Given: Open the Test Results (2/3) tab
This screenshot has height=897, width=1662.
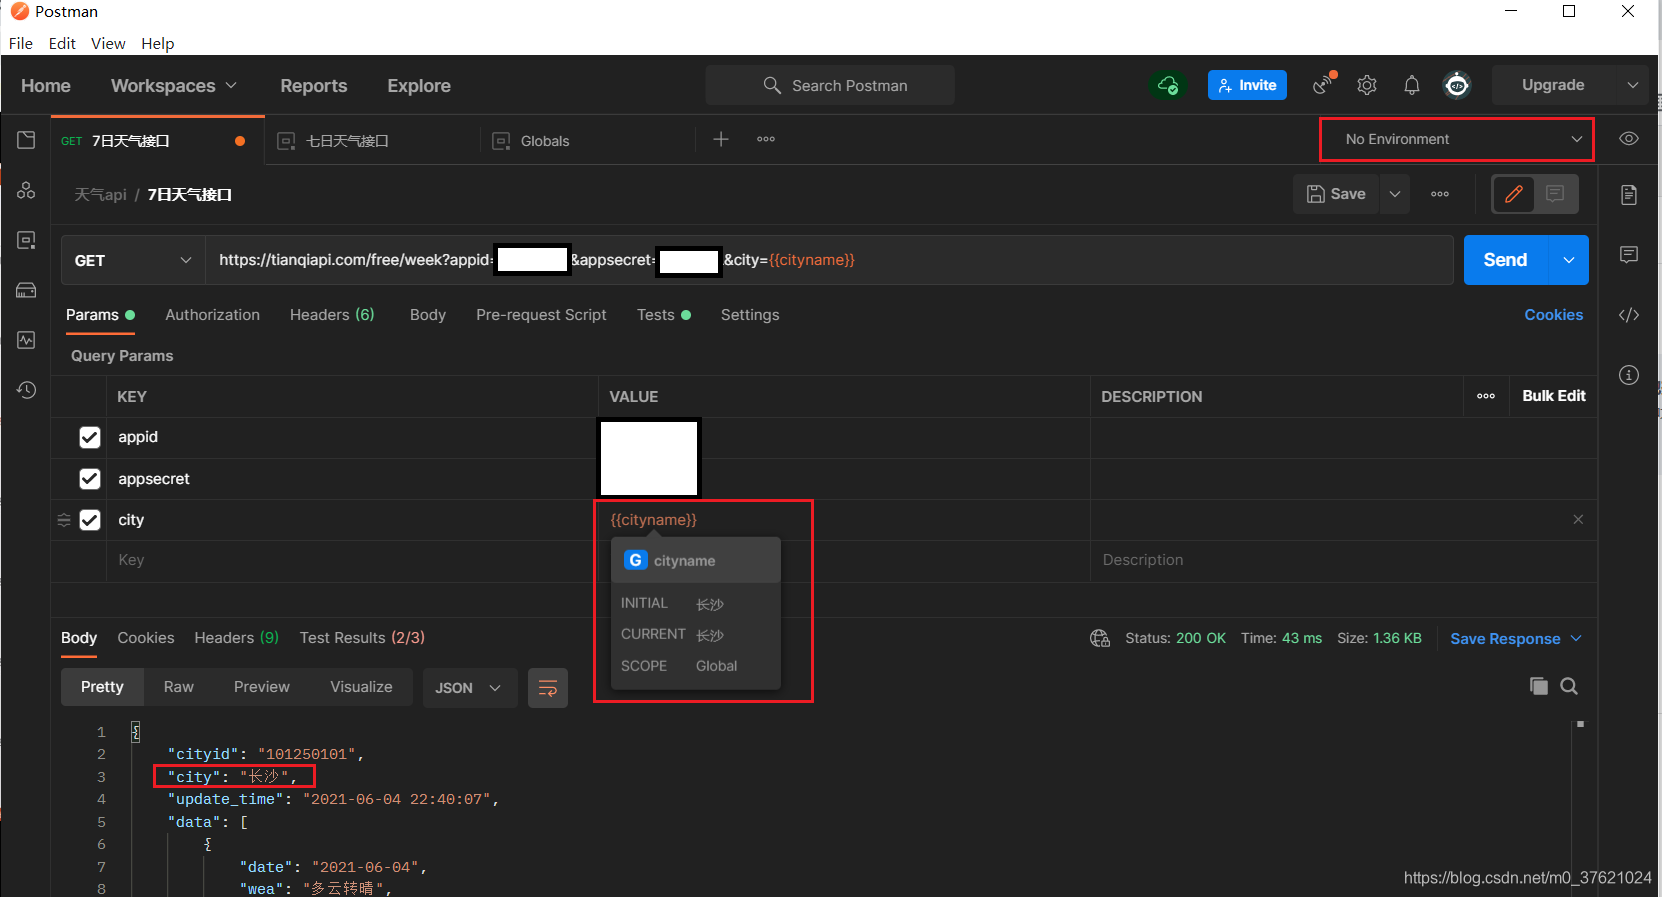Looking at the screenshot, I should pos(362,638).
